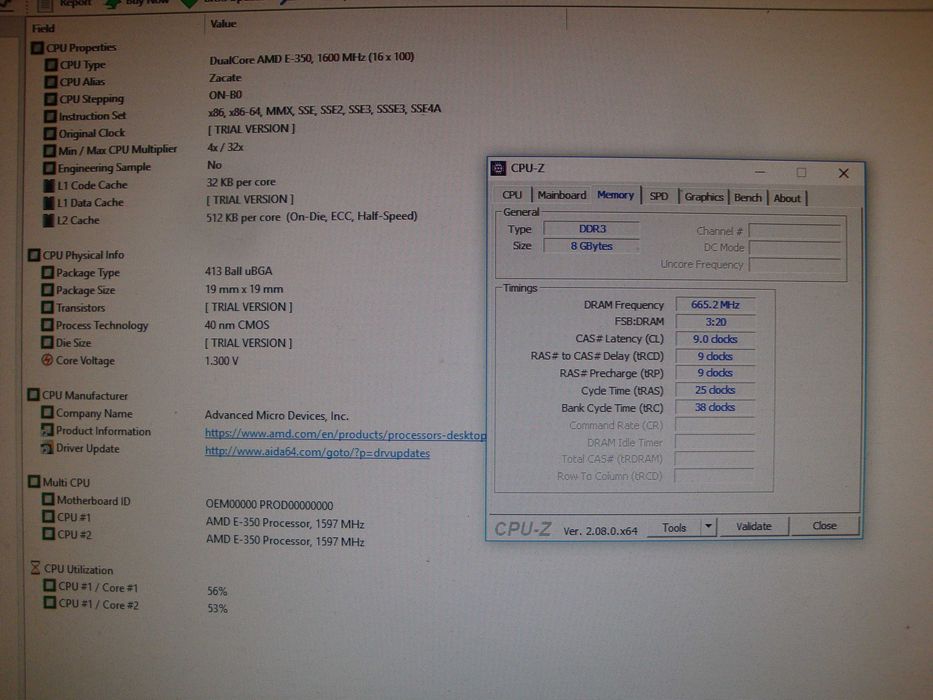This screenshot has width=933, height=700.
Task: Click the FSB:DRAM value 3:20
Action: coord(715,322)
